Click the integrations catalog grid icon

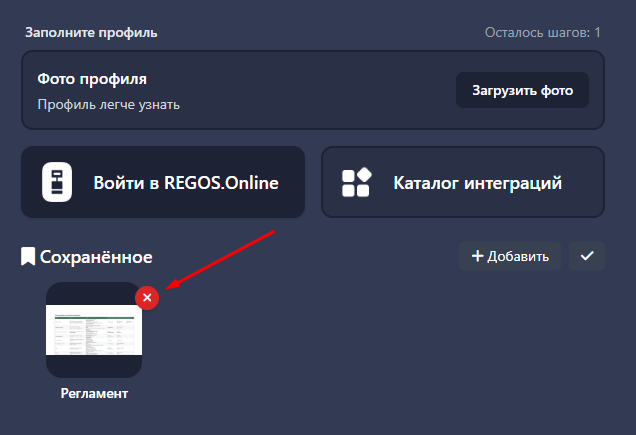[x=356, y=183]
